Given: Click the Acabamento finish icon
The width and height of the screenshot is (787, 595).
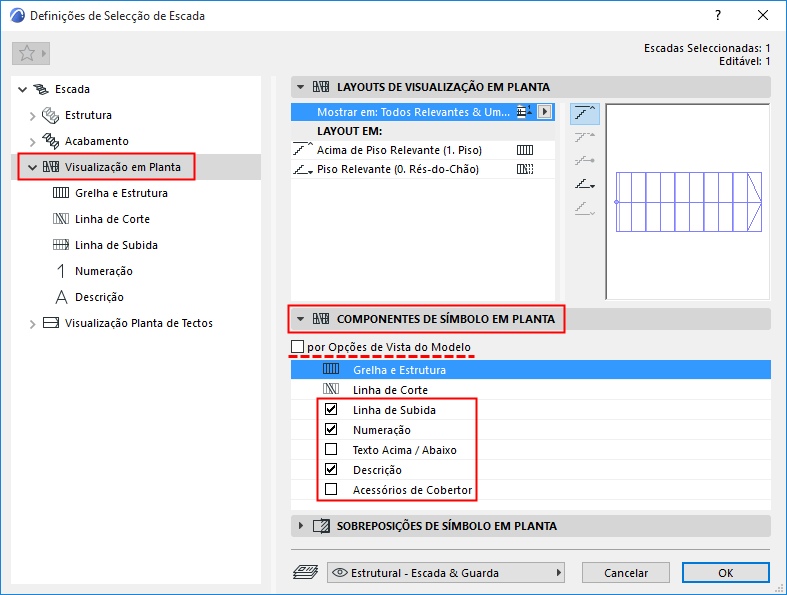Looking at the screenshot, I should tap(50, 141).
